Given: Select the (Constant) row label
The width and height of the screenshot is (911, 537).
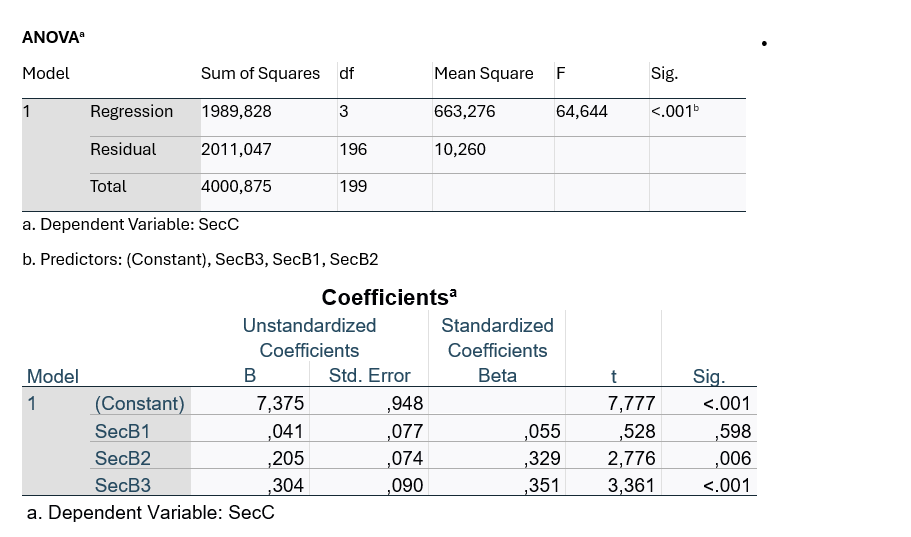Looking at the screenshot, I should click(x=139, y=404).
